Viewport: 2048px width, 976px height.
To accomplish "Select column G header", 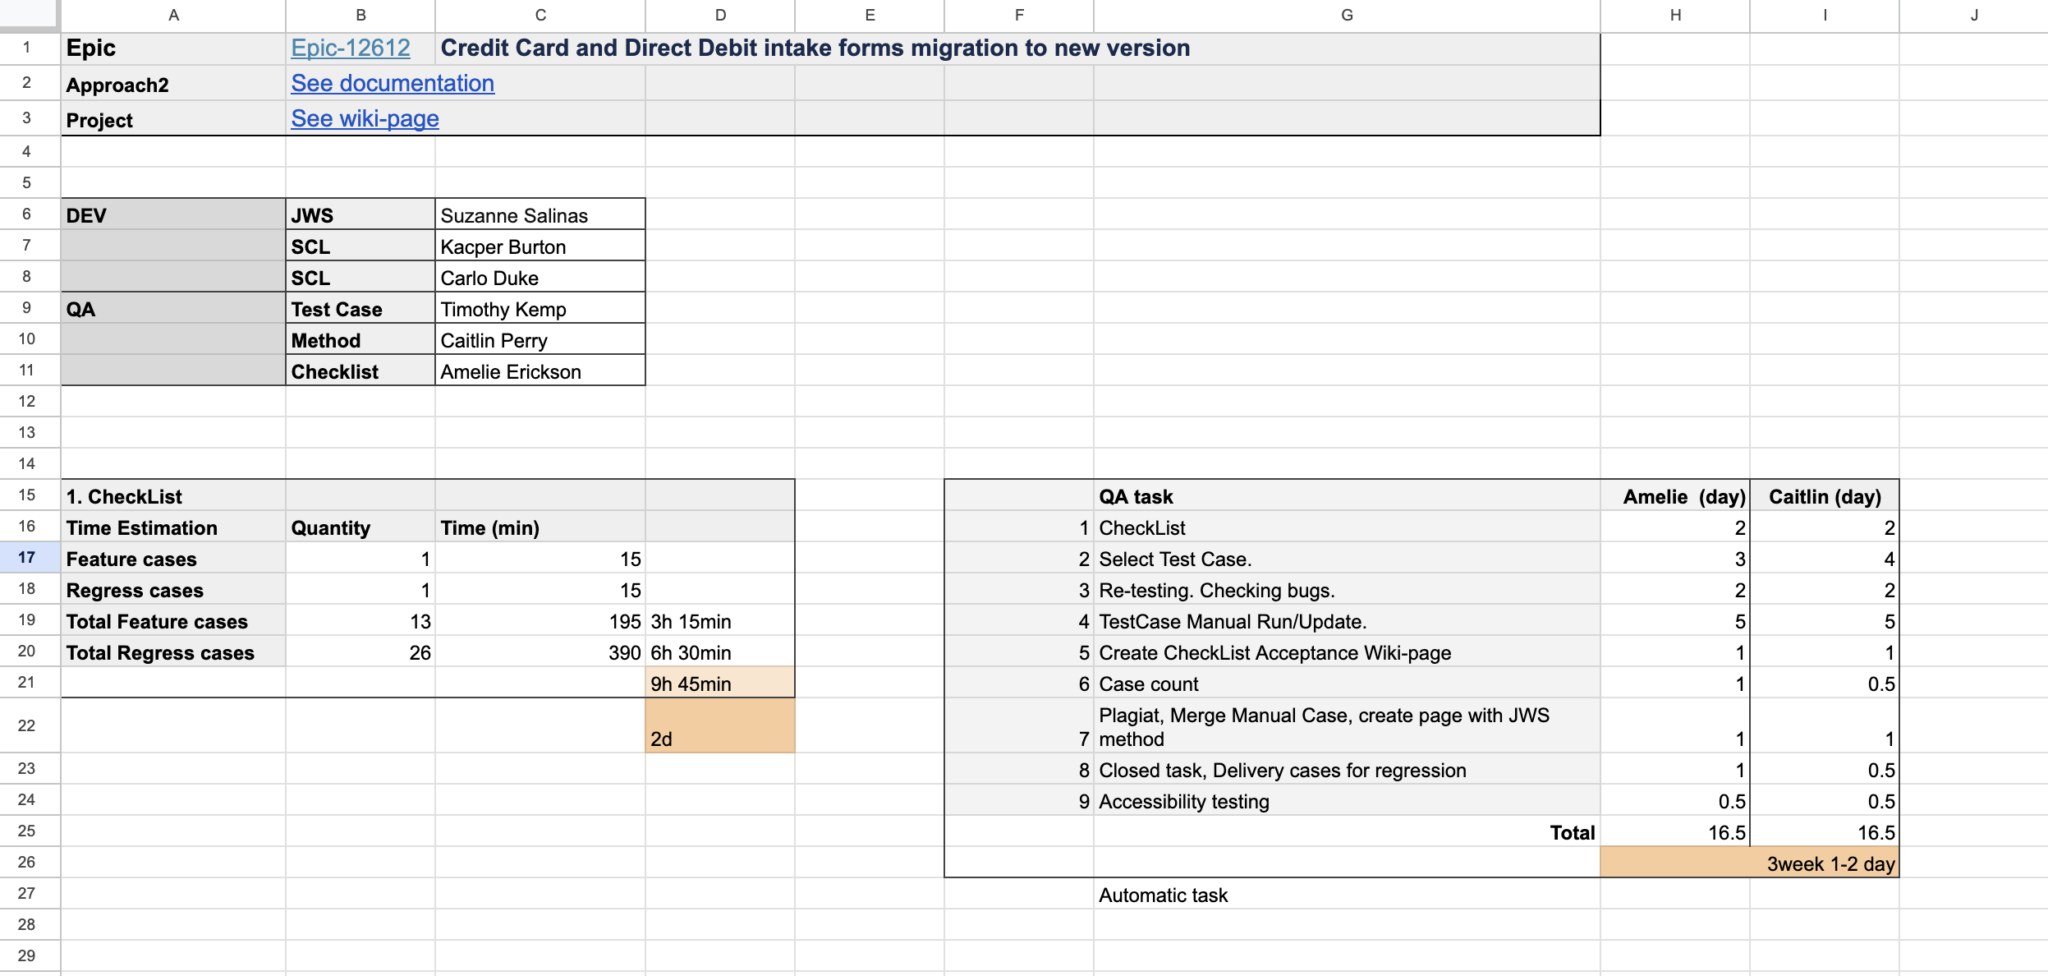I will tap(1346, 15).
